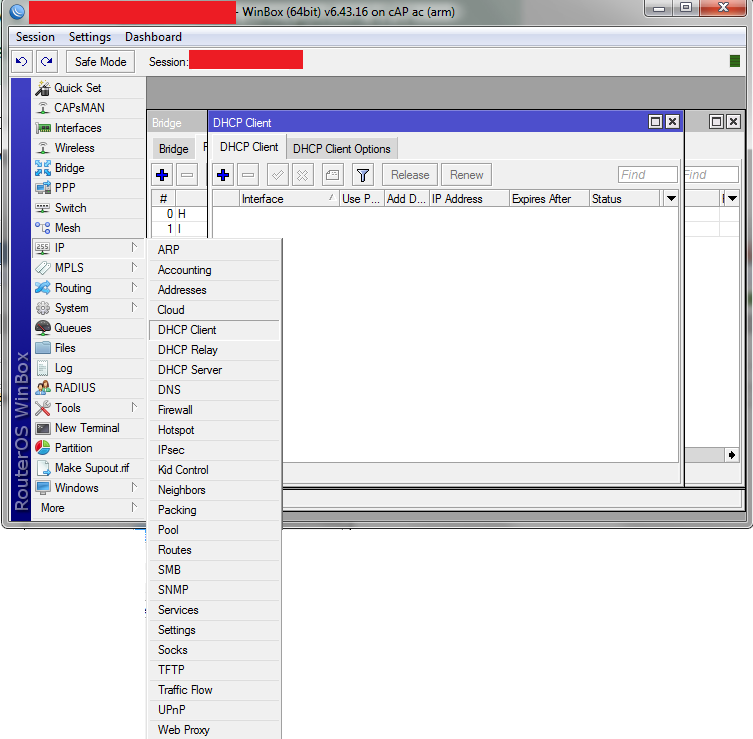
Task: Expand the More submenu
Action: 88,508
